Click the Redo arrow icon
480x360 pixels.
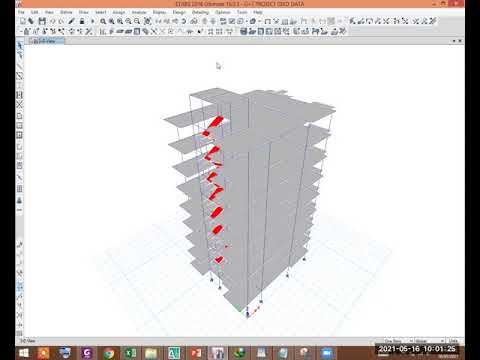point(61,21)
